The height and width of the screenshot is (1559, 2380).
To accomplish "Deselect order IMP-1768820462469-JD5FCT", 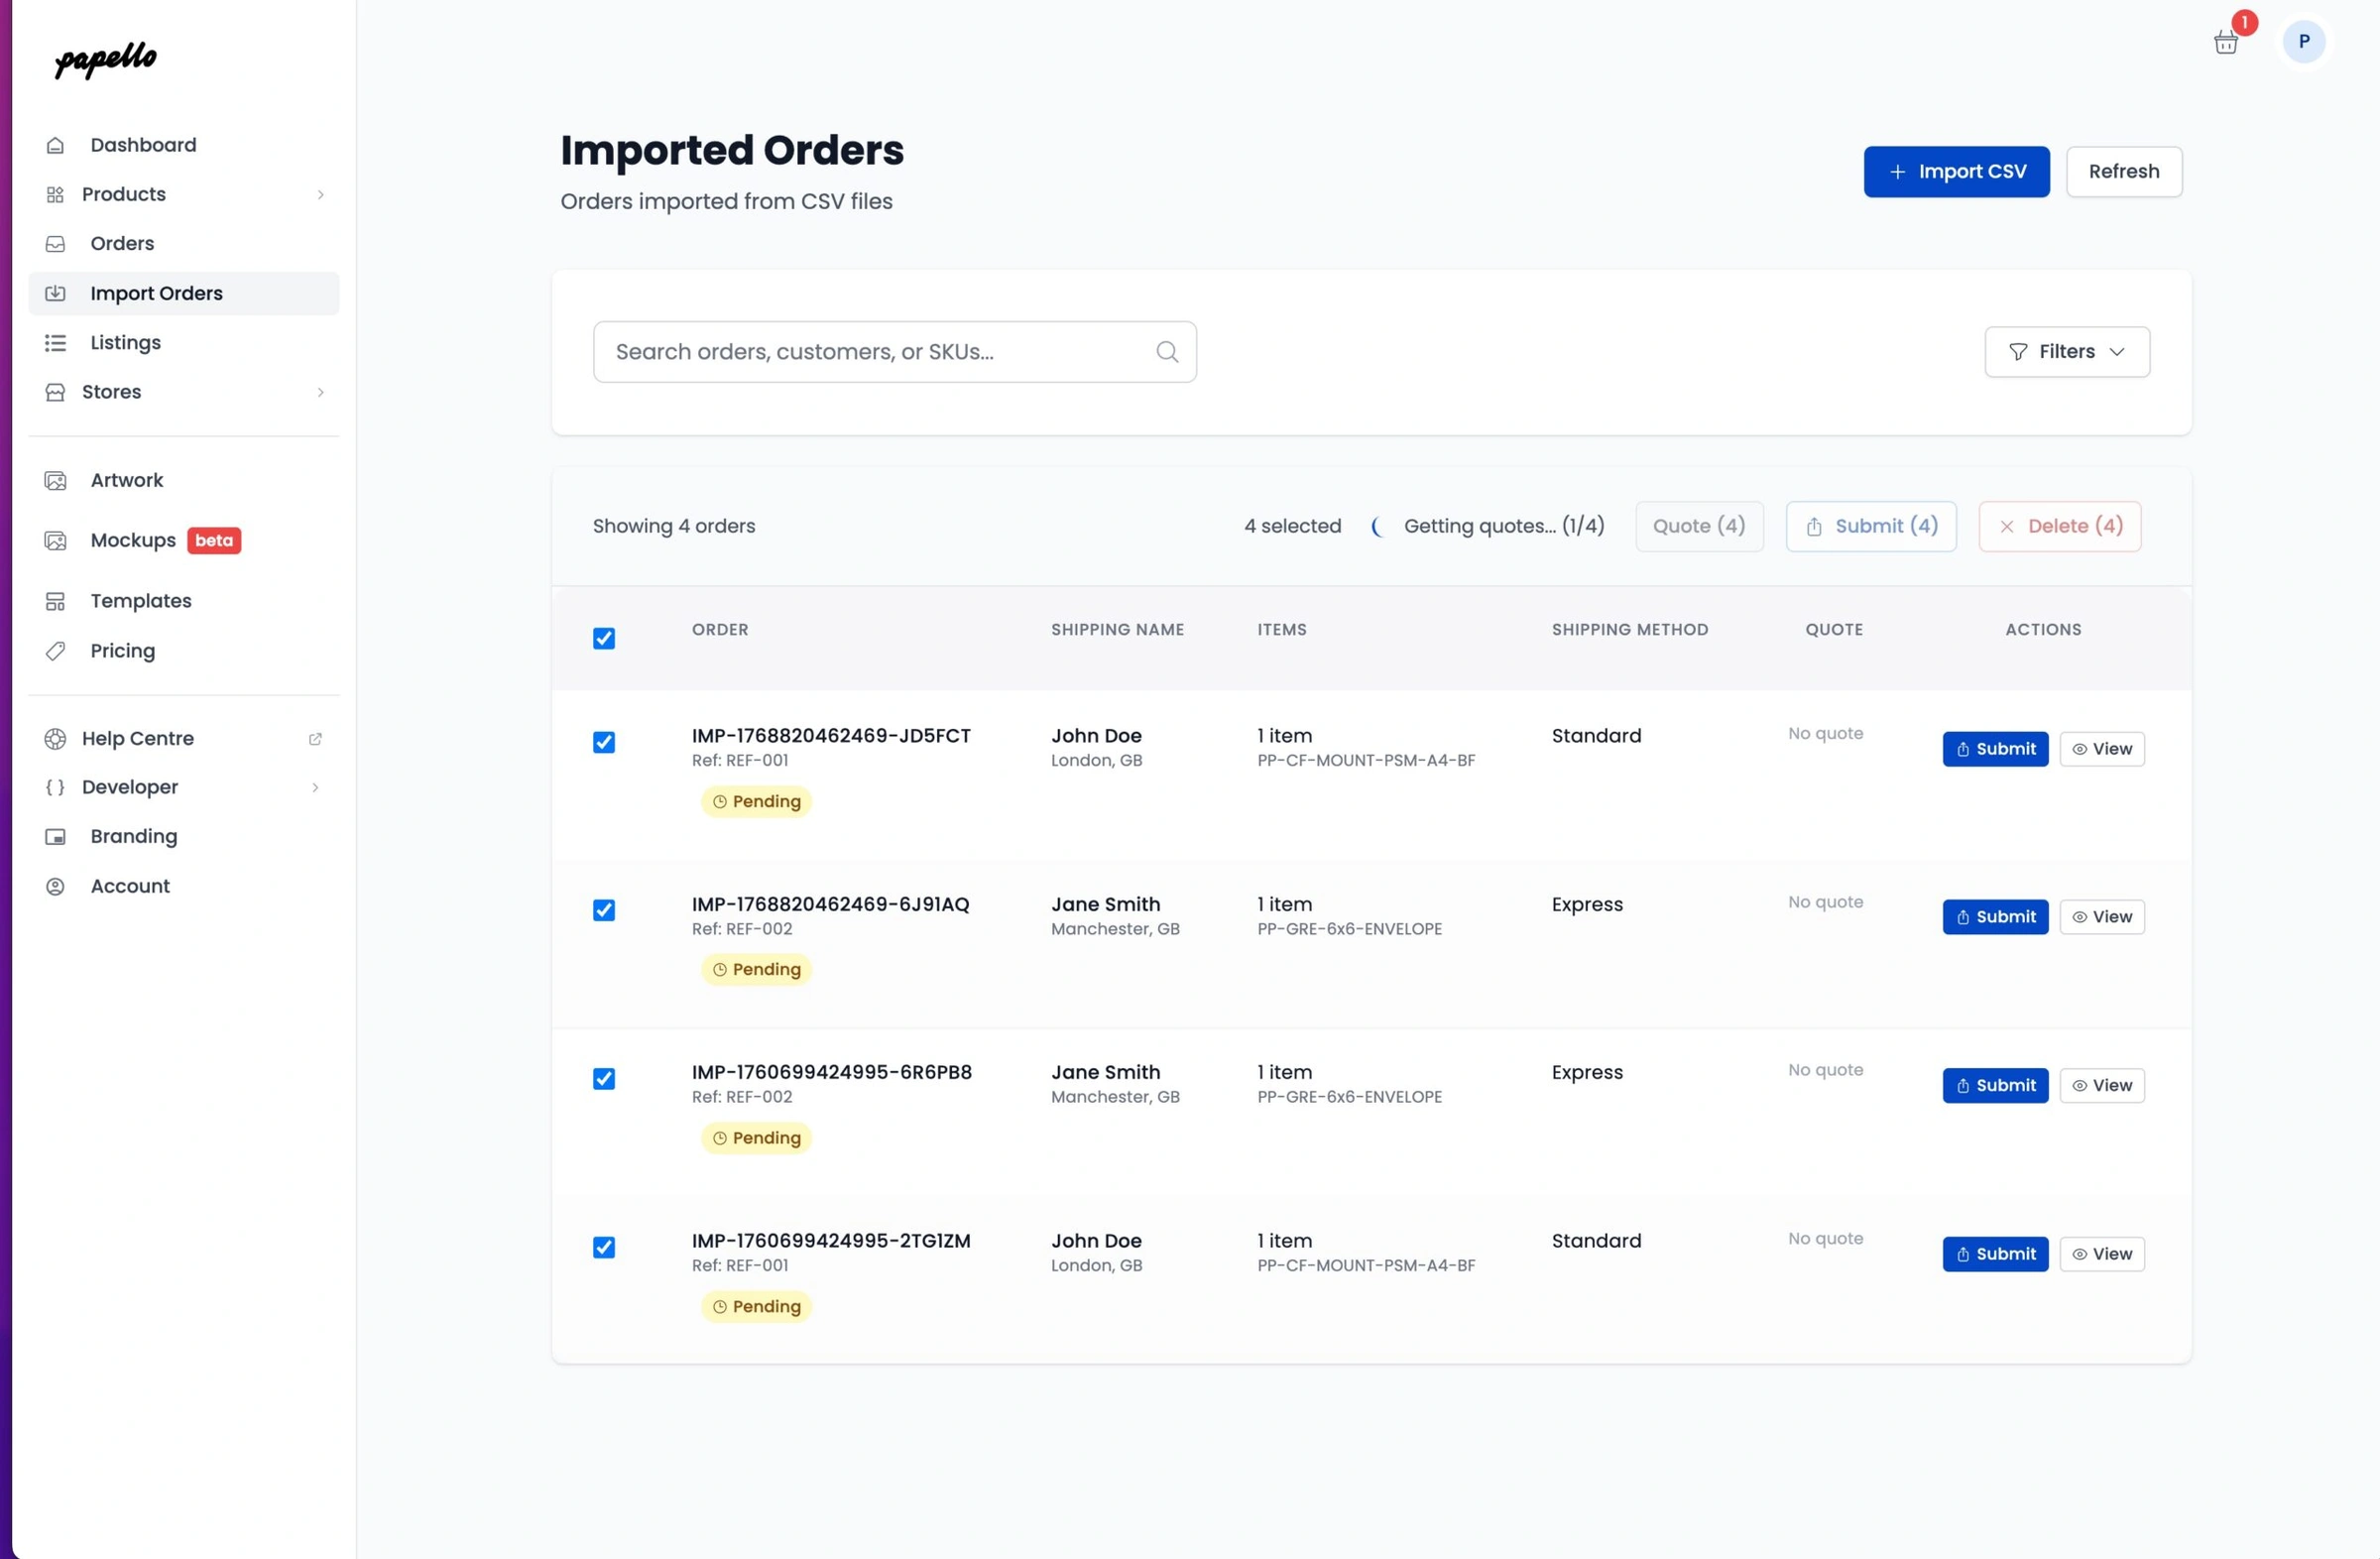I will 604,743.
